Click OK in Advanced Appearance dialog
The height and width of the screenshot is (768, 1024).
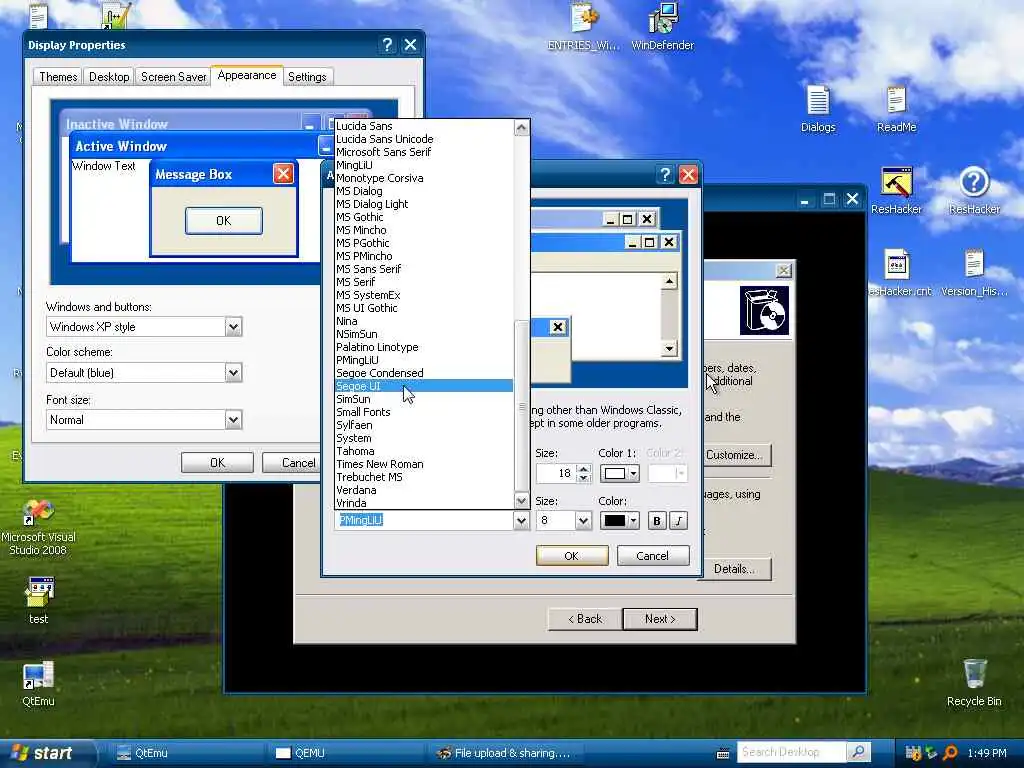pos(571,556)
